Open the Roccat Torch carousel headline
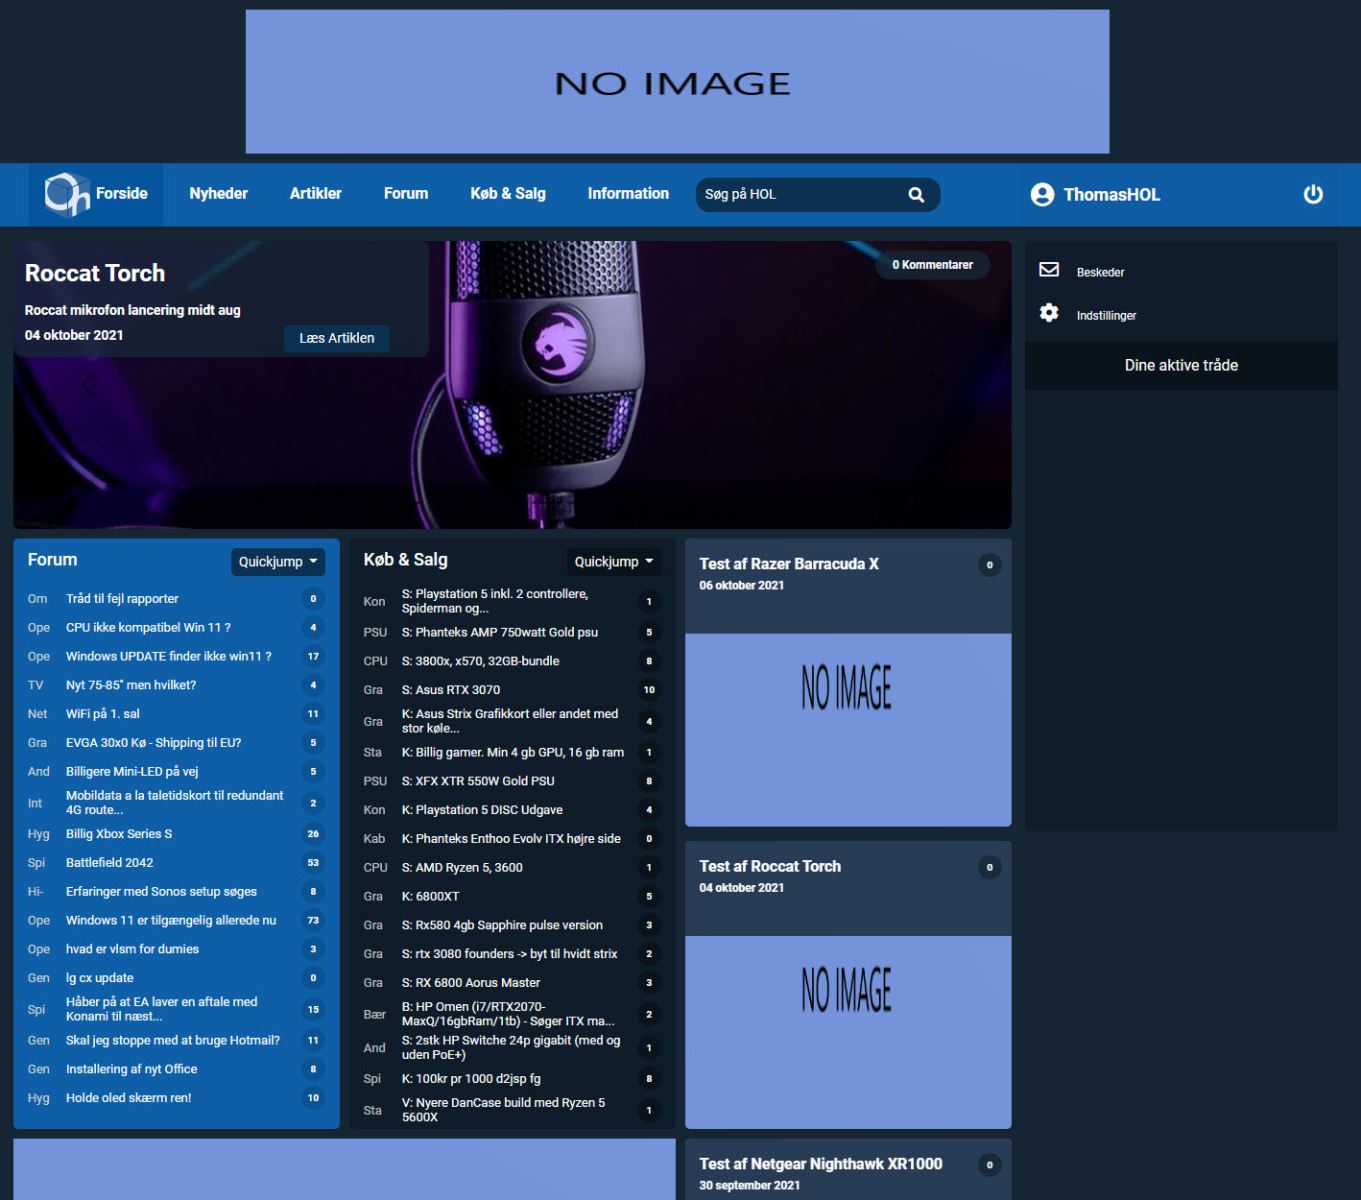Screen dimensions: 1361x1200 [95, 273]
